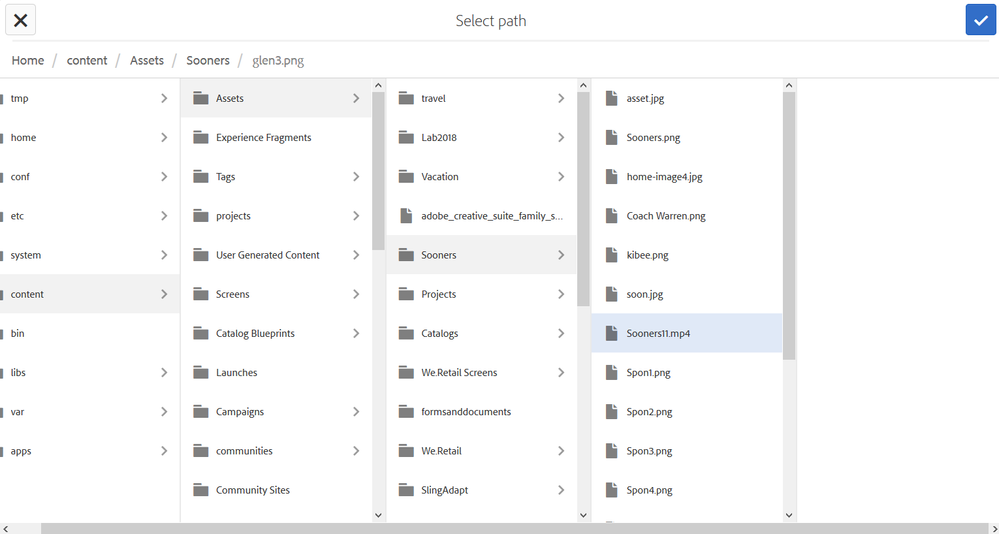Go to Home in the breadcrumb
The height and width of the screenshot is (534, 999).
point(28,61)
